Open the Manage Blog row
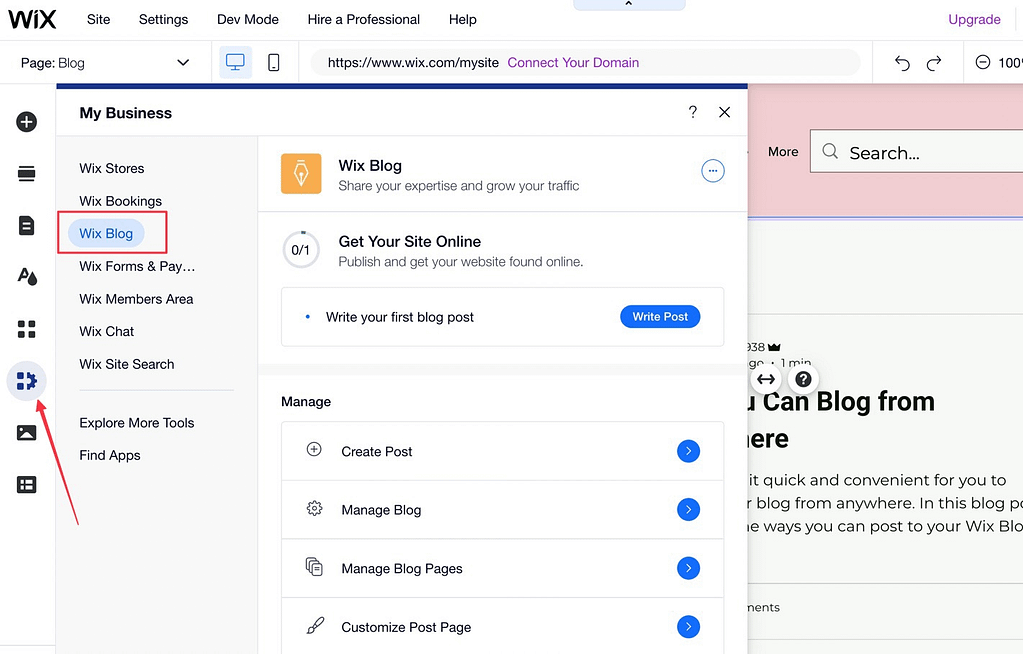 click(x=502, y=510)
